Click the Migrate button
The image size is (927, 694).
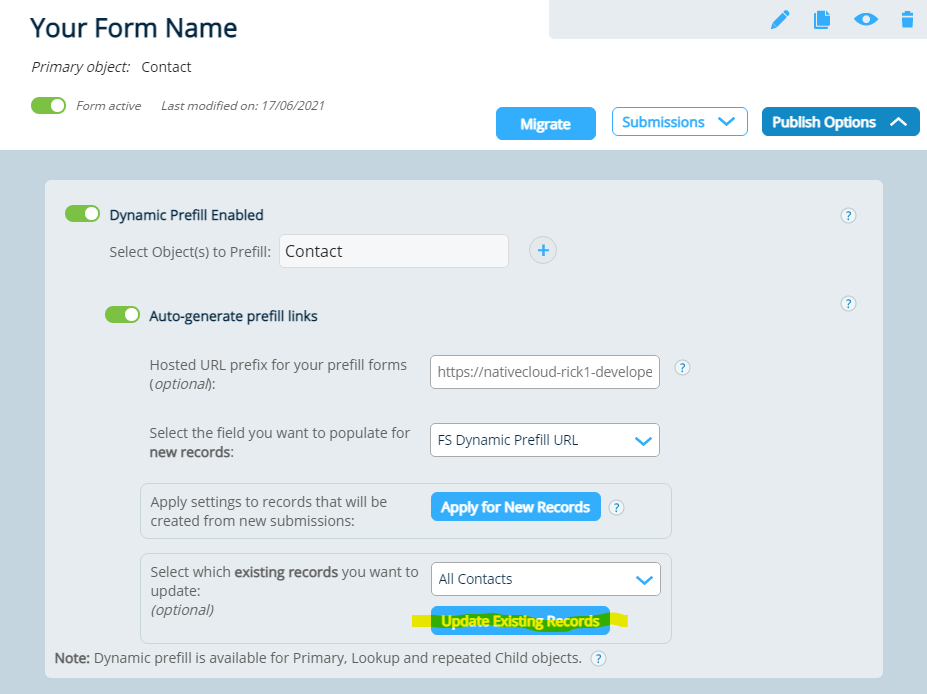(x=545, y=124)
